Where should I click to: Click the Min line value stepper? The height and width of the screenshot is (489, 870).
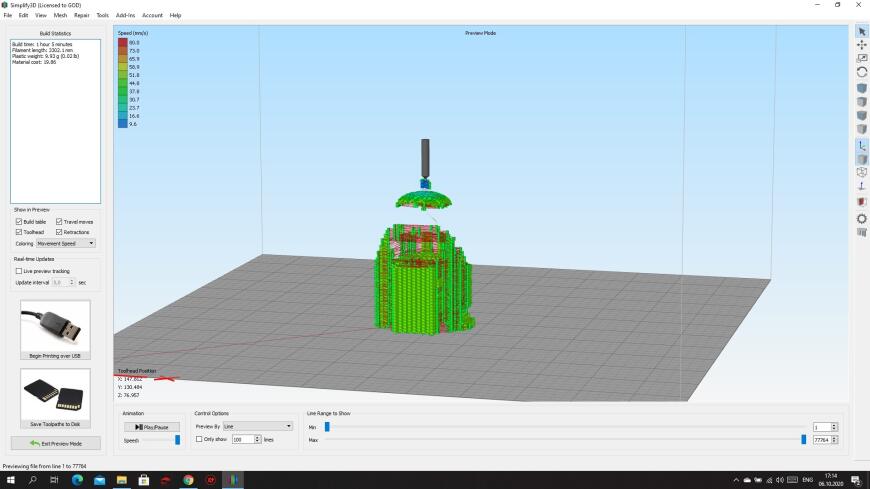point(834,427)
